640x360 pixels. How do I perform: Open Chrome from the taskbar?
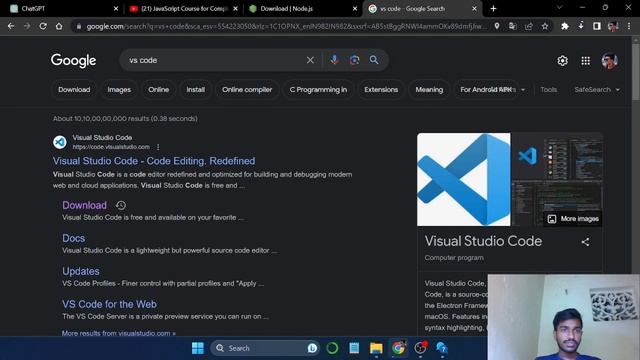pyautogui.click(x=398, y=348)
